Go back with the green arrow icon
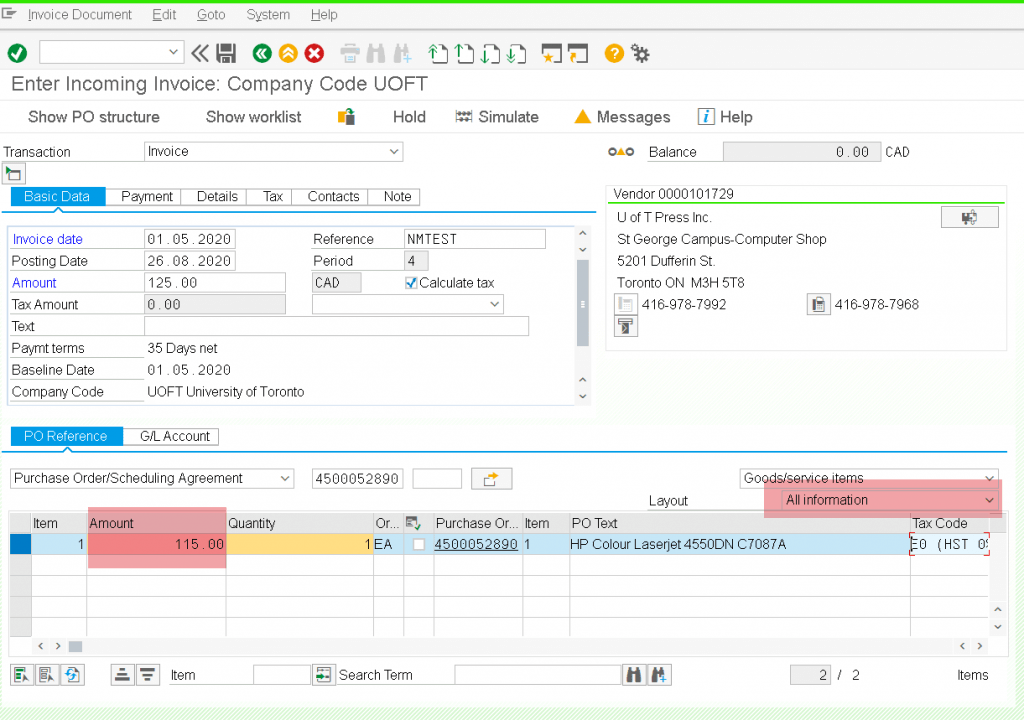 click(x=262, y=52)
